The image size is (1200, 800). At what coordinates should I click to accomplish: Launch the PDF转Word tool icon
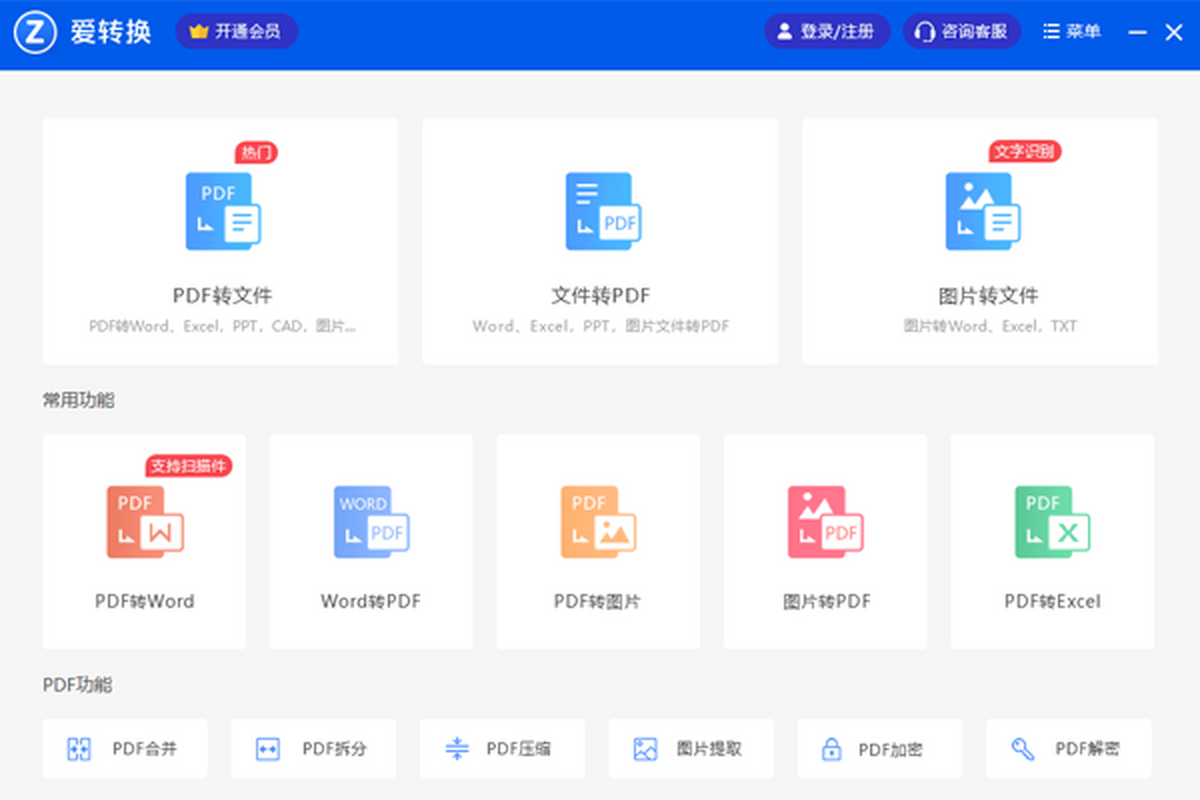[x=145, y=522]
